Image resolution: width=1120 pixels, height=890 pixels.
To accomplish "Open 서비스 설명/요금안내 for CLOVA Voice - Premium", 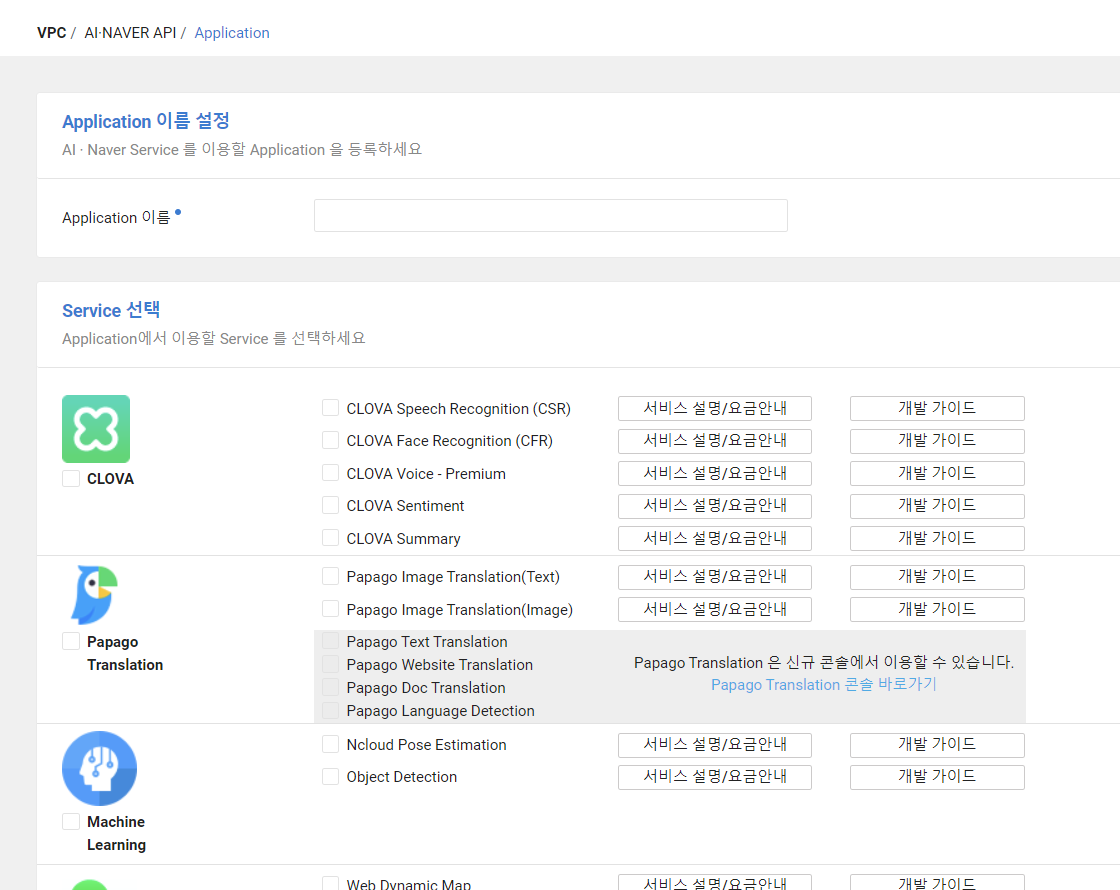I will click(x=715, y=474).
